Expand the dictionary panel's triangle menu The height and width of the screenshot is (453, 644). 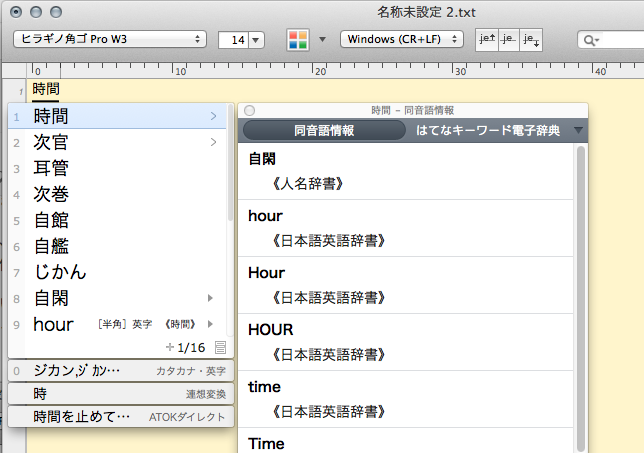(578, 131)
